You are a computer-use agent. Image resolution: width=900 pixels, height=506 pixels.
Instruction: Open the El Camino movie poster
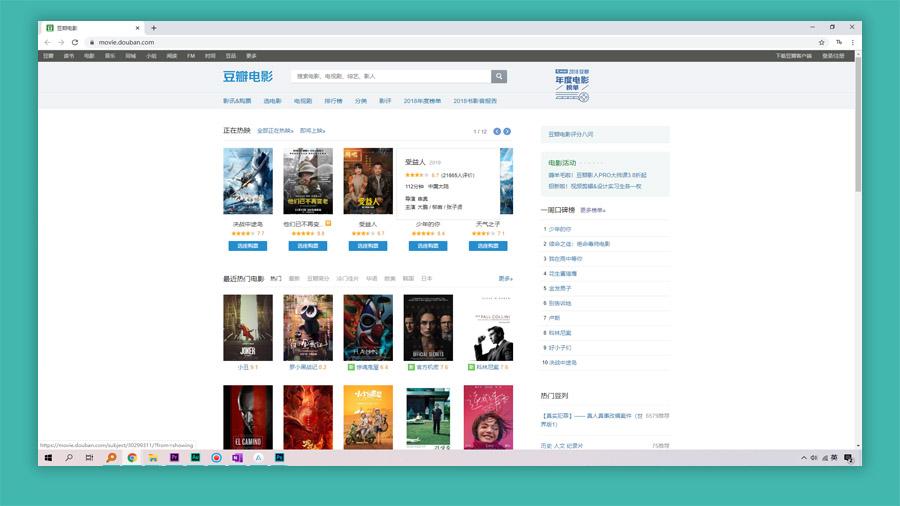tap(248, 417)
